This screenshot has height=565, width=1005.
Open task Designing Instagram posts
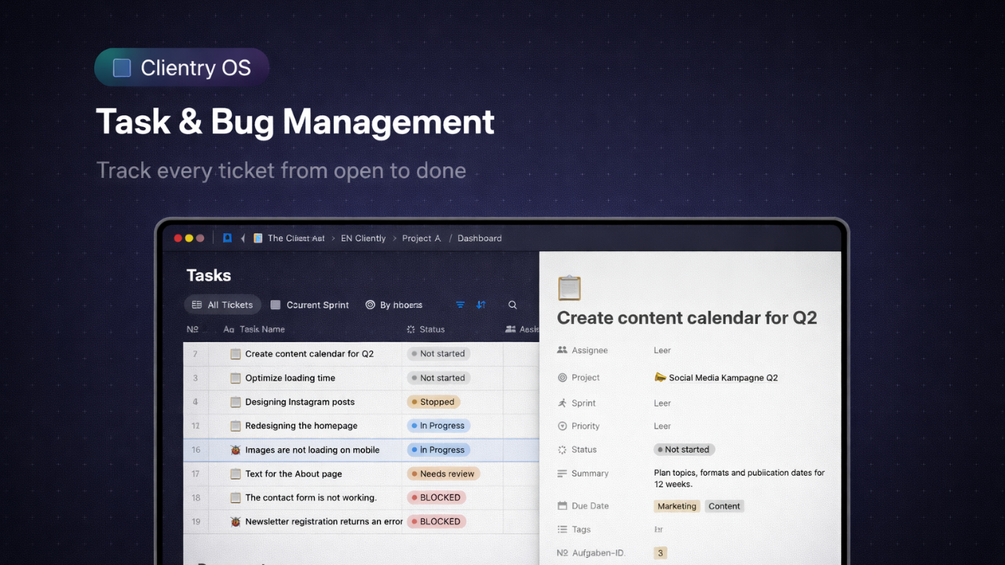299,402
